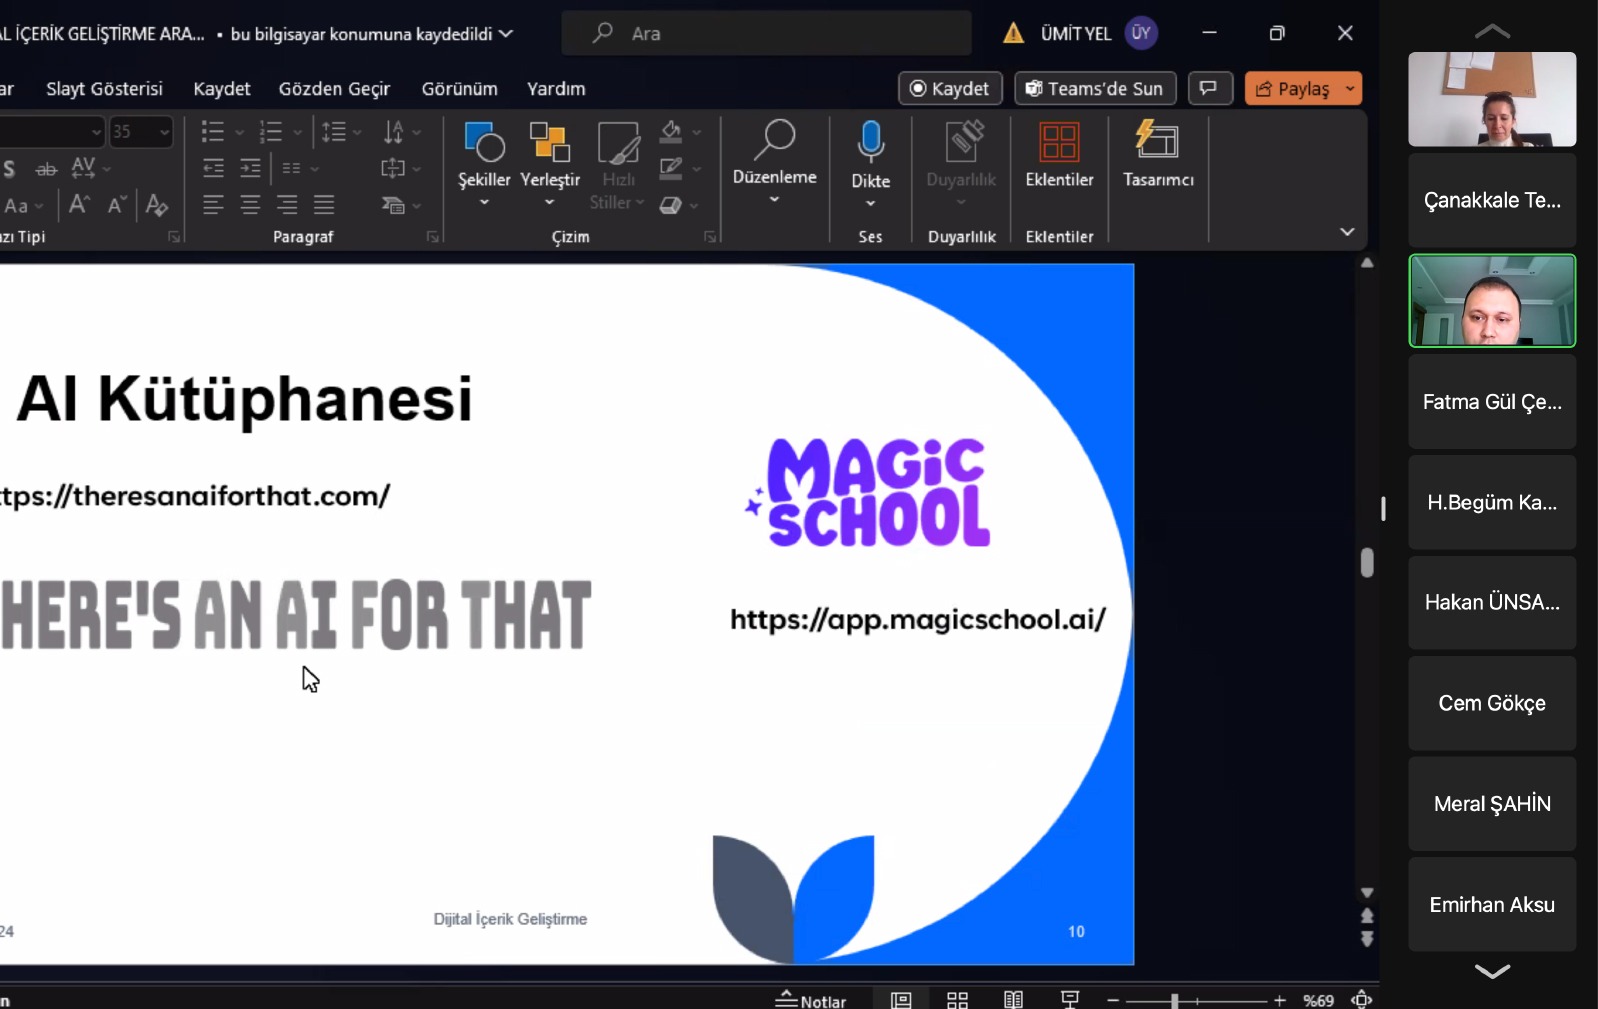Click the convert to SmartArt icon
The image size is (1598, 1009).
pyautogui.click(x=394, y=205)
